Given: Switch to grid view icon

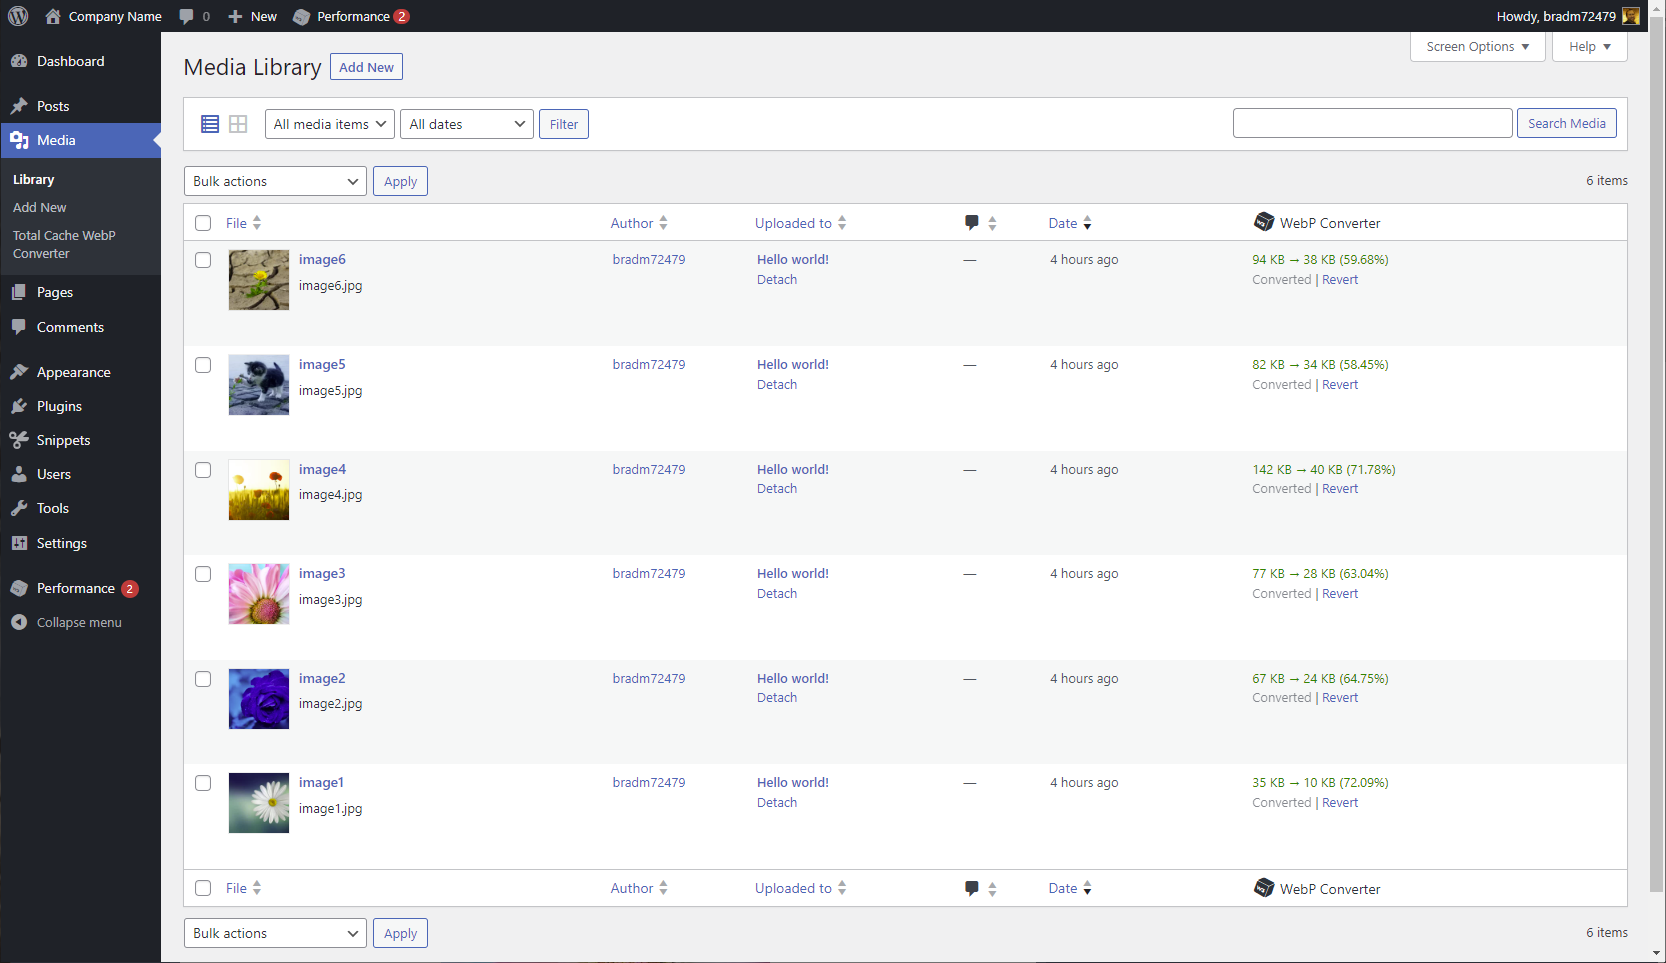Looking at the screenshot, I should (x=238, y=124).
